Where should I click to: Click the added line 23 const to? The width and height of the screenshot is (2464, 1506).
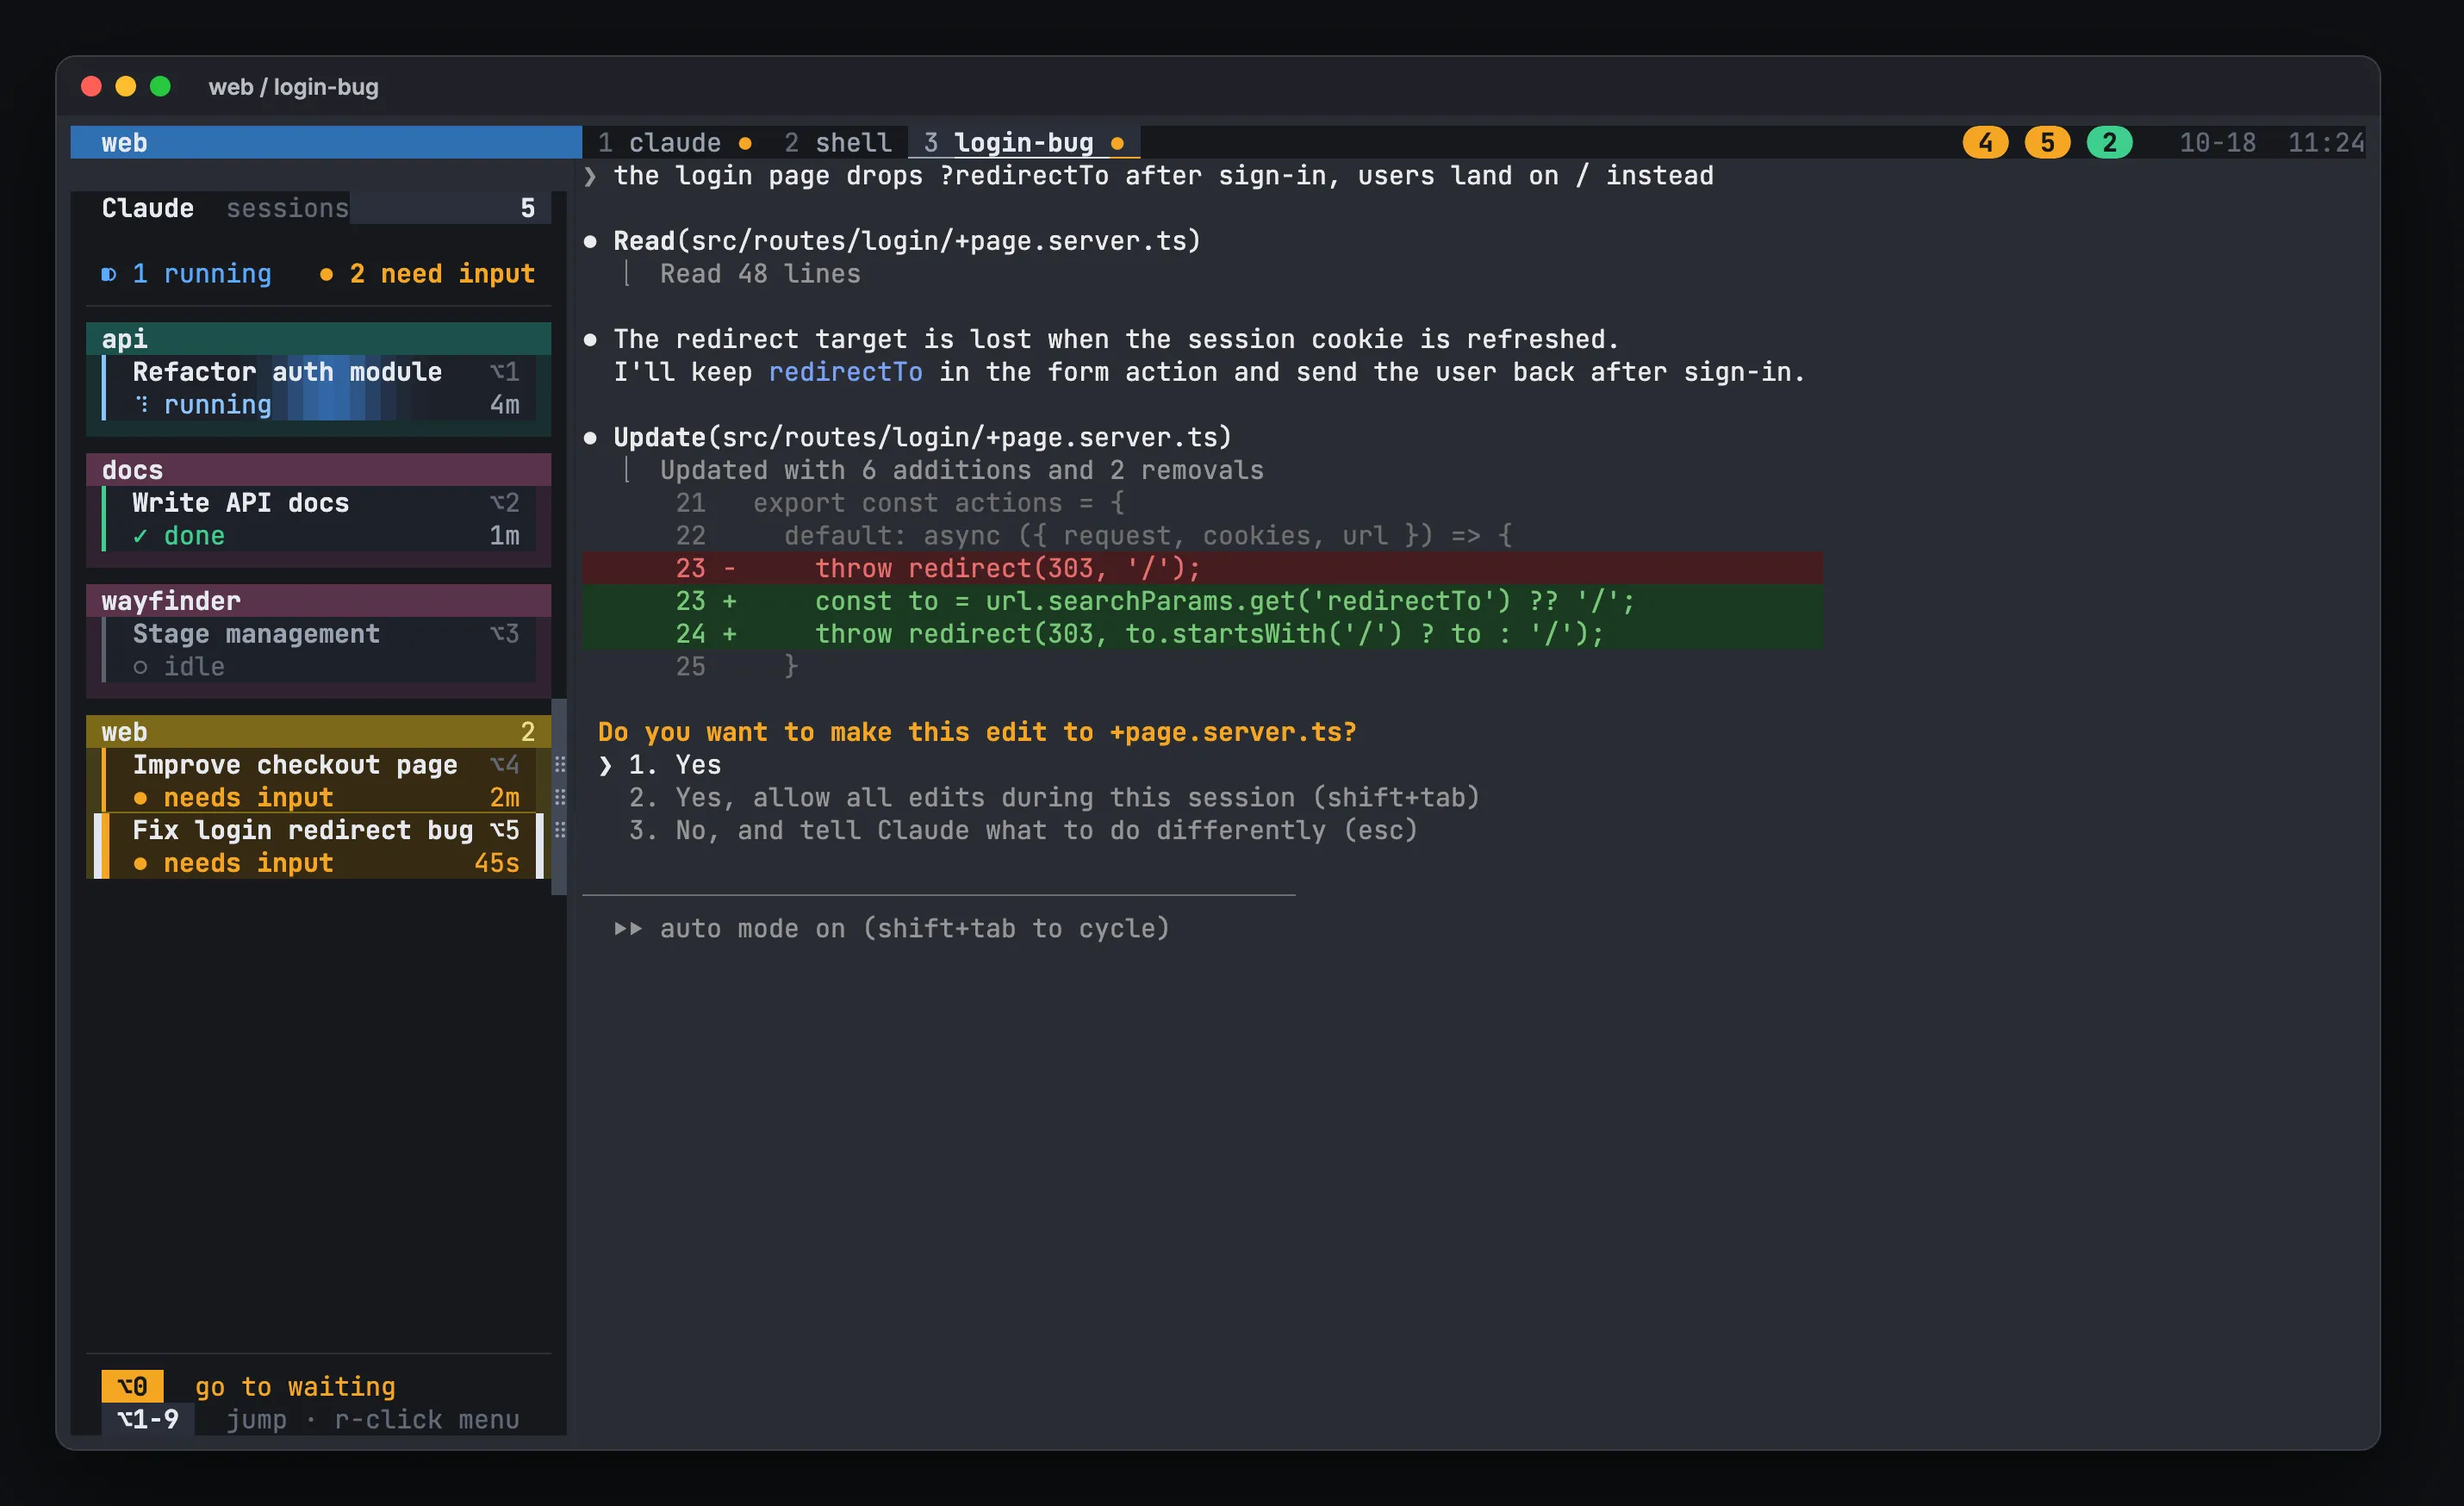(x=1202, y=601)
